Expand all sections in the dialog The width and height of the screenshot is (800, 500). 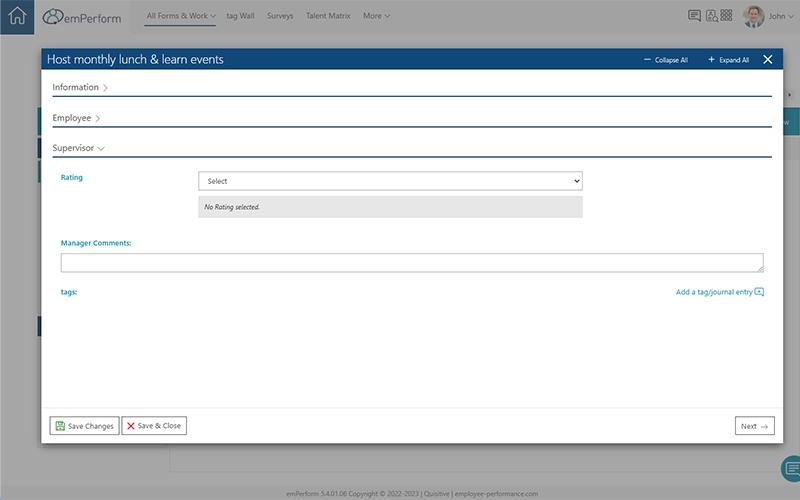pos(729,60)
